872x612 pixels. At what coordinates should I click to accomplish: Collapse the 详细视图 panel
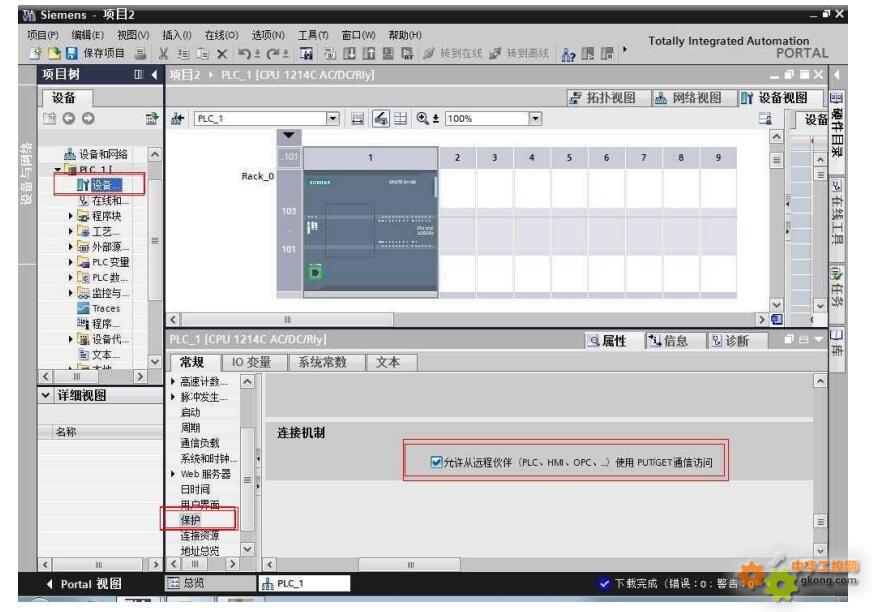[46, 395]
